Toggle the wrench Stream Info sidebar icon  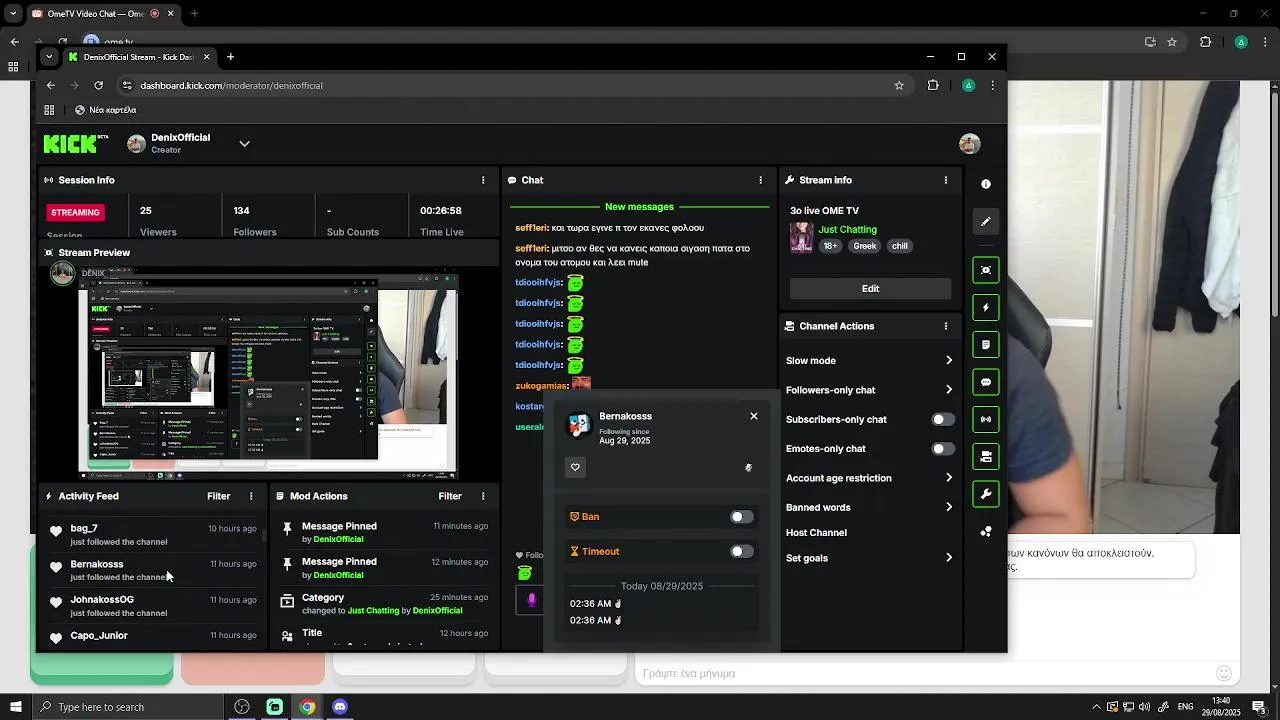point(986,494)
